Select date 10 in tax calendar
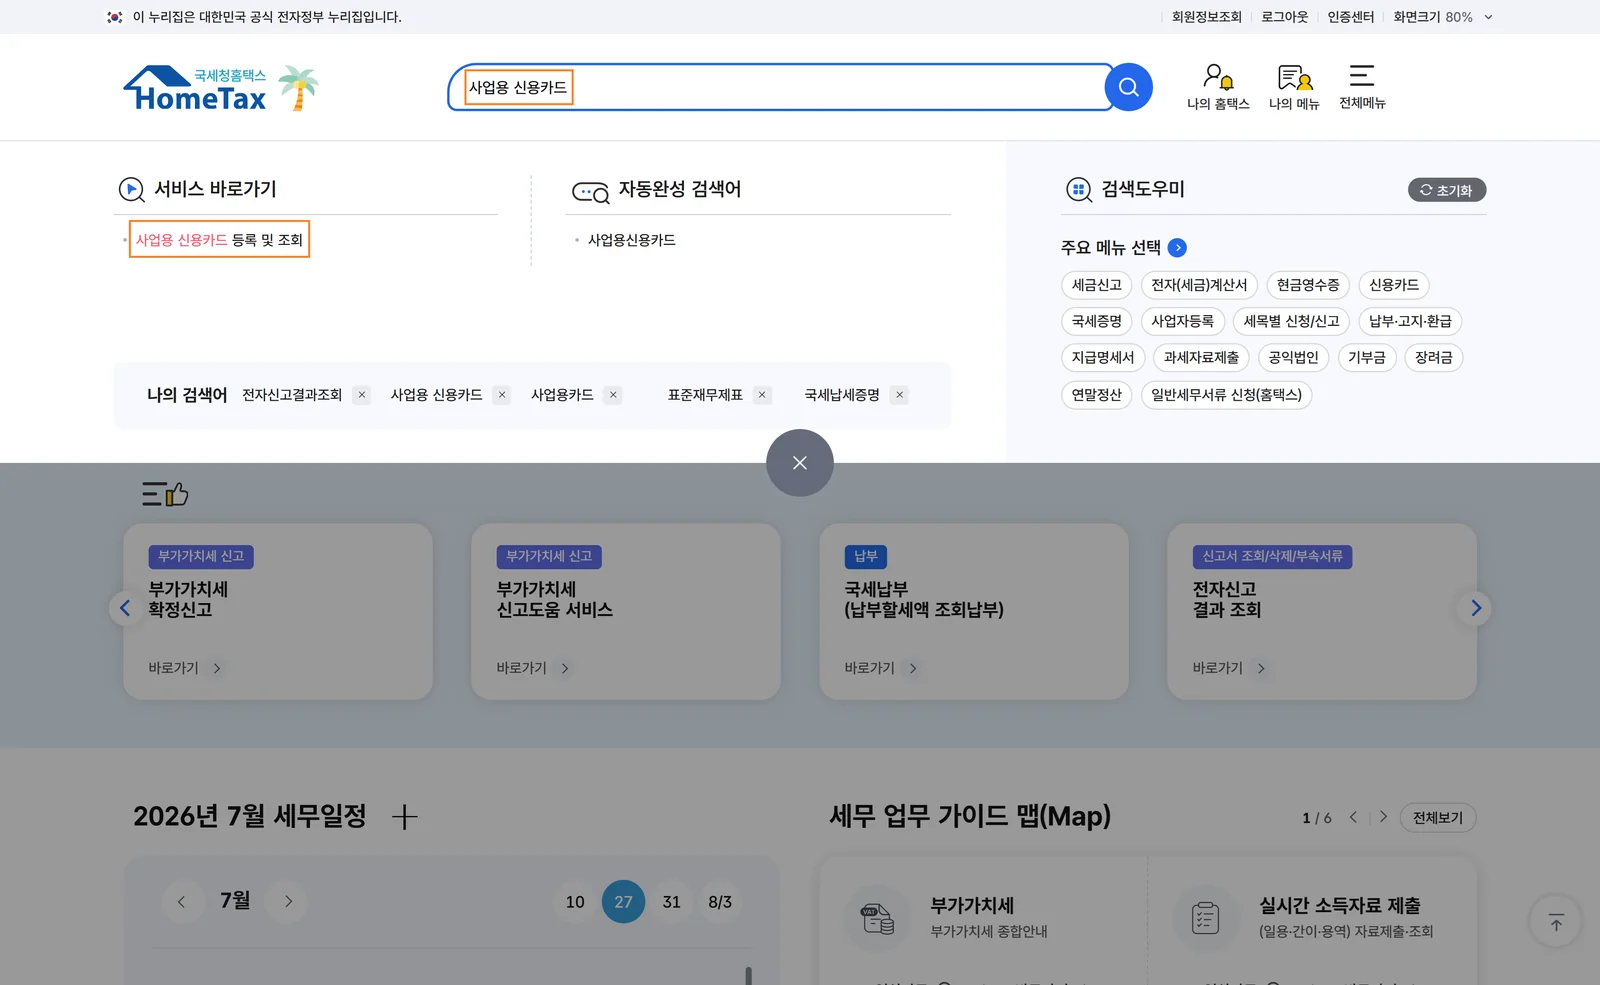The image size is (1600, 985). (x=575, y=902)
